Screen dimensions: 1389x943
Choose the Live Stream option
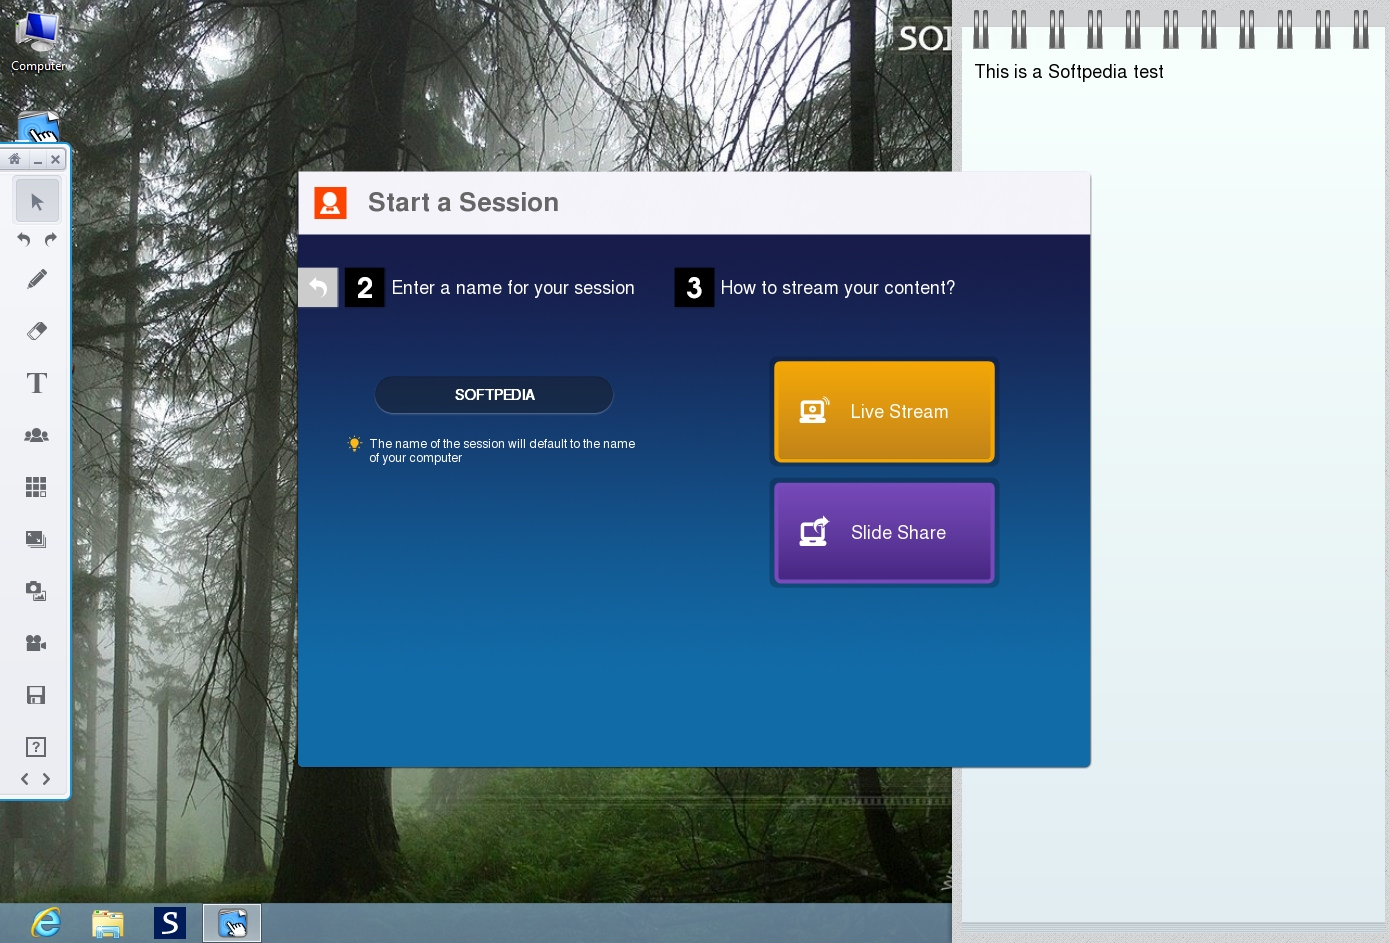tap(884, 412)
